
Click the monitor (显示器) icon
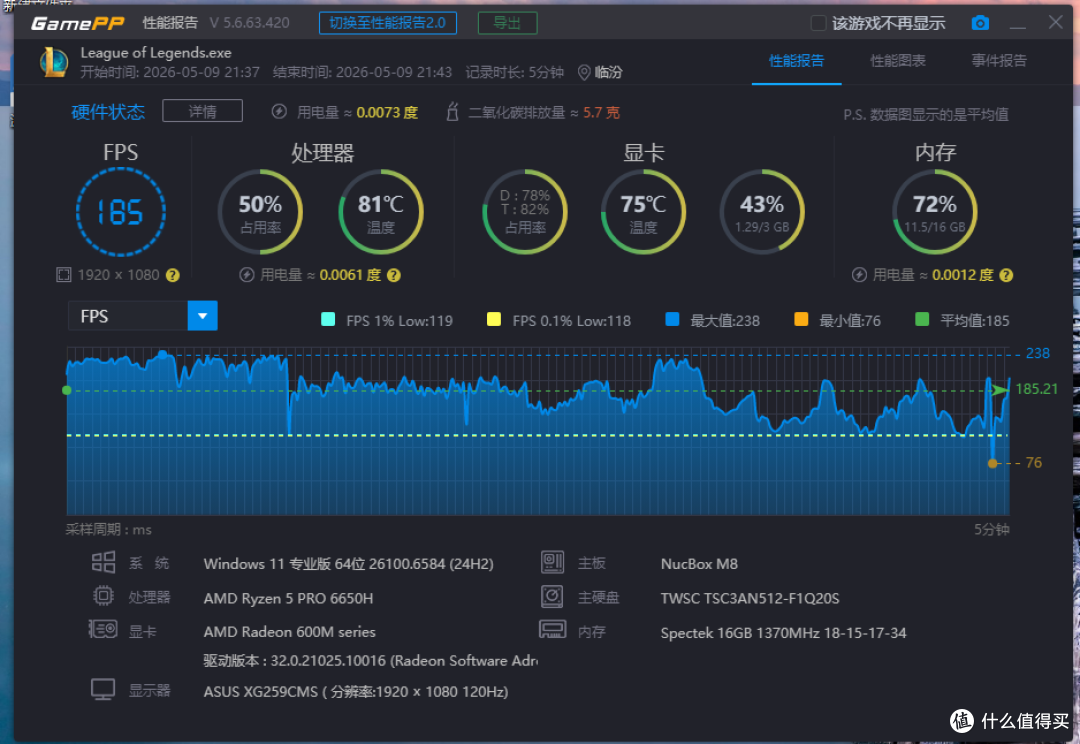pyautogui.click(x=103, y=690)
